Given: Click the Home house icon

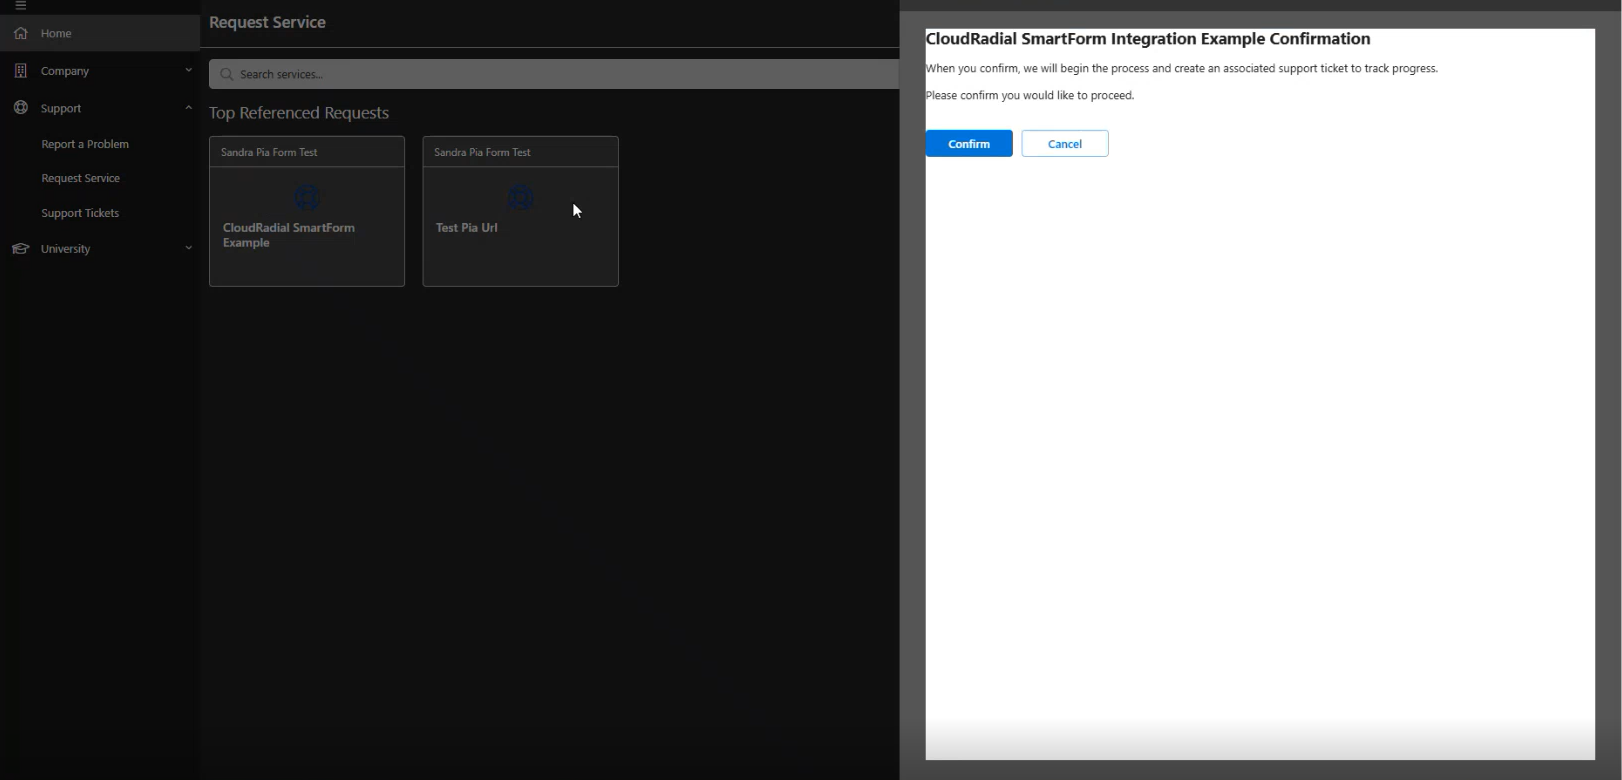Looking at the screenshot, I should [20, 33].
